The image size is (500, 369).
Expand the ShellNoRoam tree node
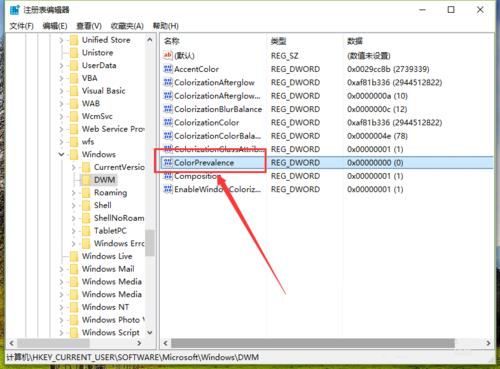(x=74, y=218)
